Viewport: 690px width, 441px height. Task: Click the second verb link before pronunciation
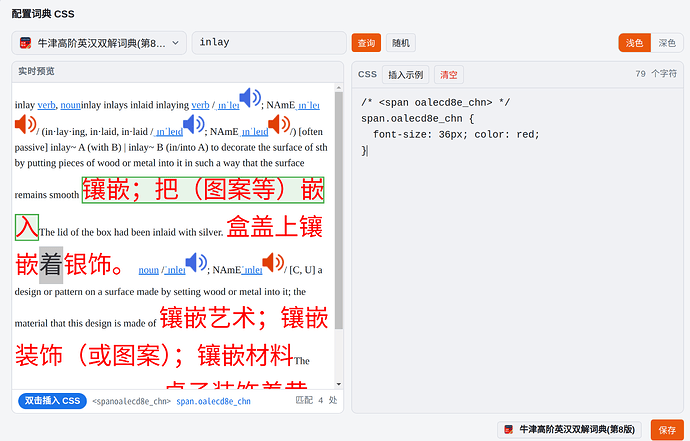200,105
